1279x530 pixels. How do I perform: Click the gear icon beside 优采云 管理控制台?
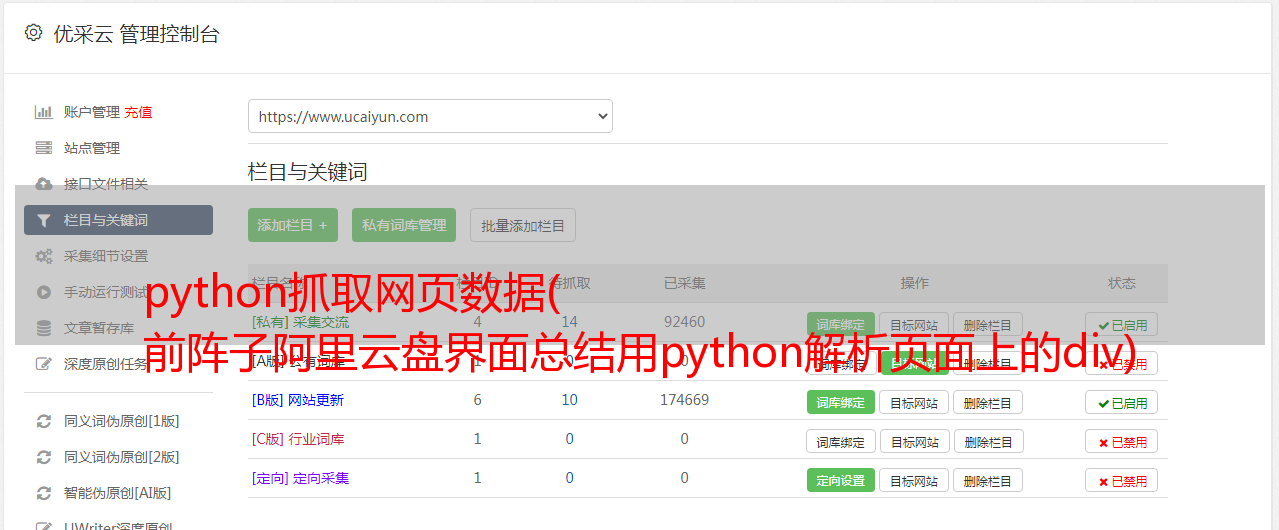(34, 33)
